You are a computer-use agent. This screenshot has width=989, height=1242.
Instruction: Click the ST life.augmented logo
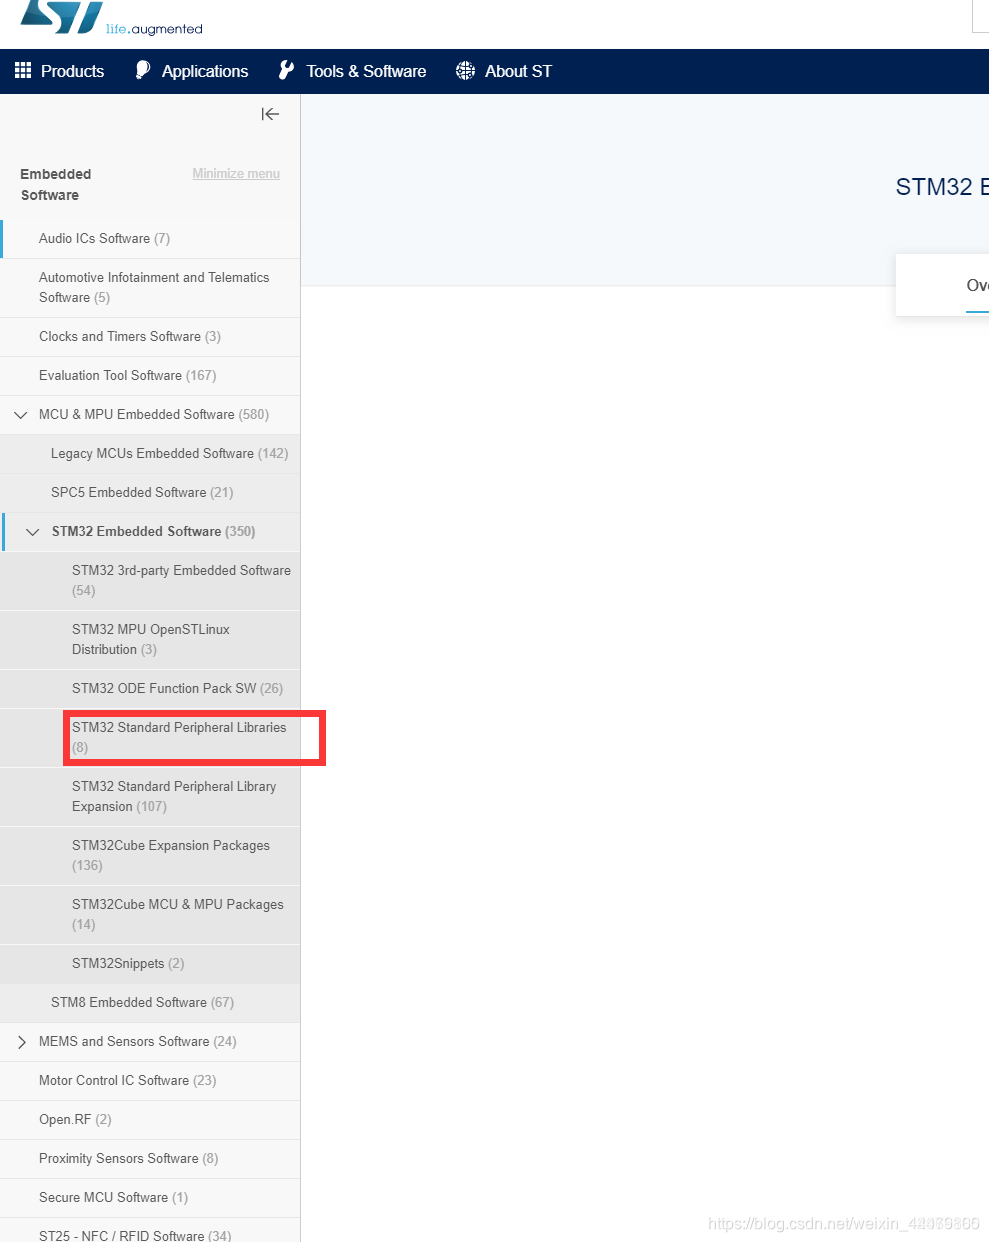click(x=111, y=19)
